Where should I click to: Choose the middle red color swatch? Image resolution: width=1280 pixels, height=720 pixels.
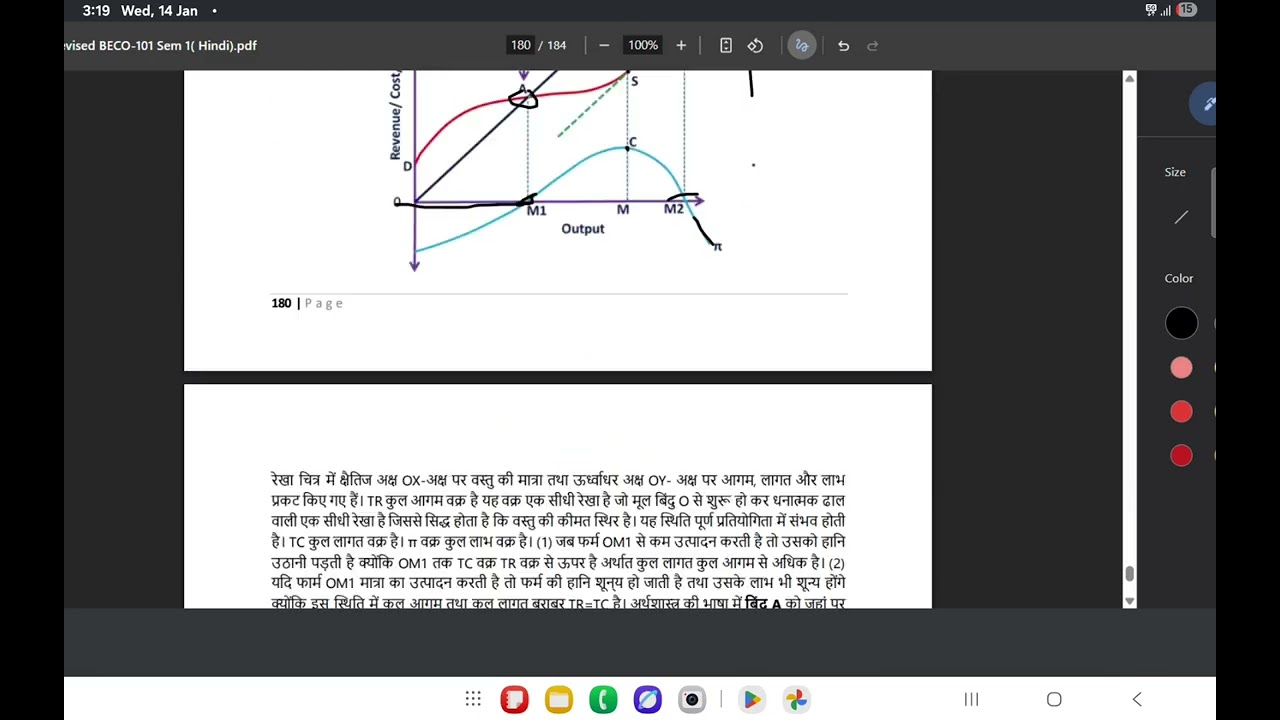click(x=1182, y=412)
